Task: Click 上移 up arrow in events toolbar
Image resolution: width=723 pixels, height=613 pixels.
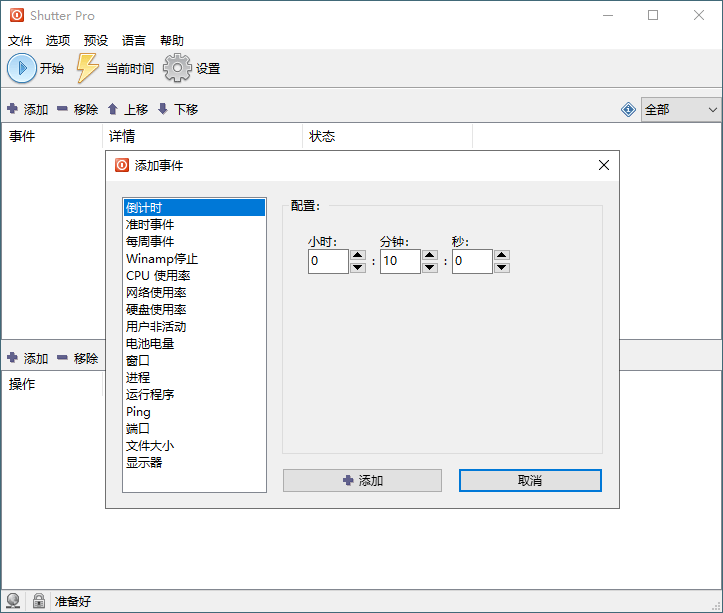Action: (x=113, y=109)
